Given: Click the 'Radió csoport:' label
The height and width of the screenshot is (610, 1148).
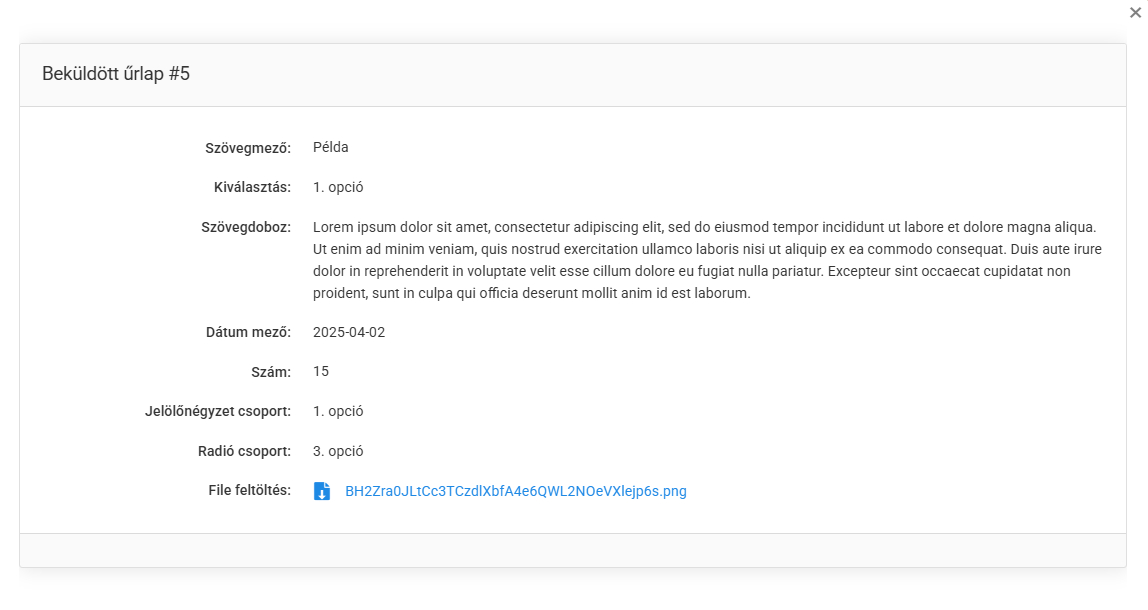Looking at the screenshot, I should point(244,451).
